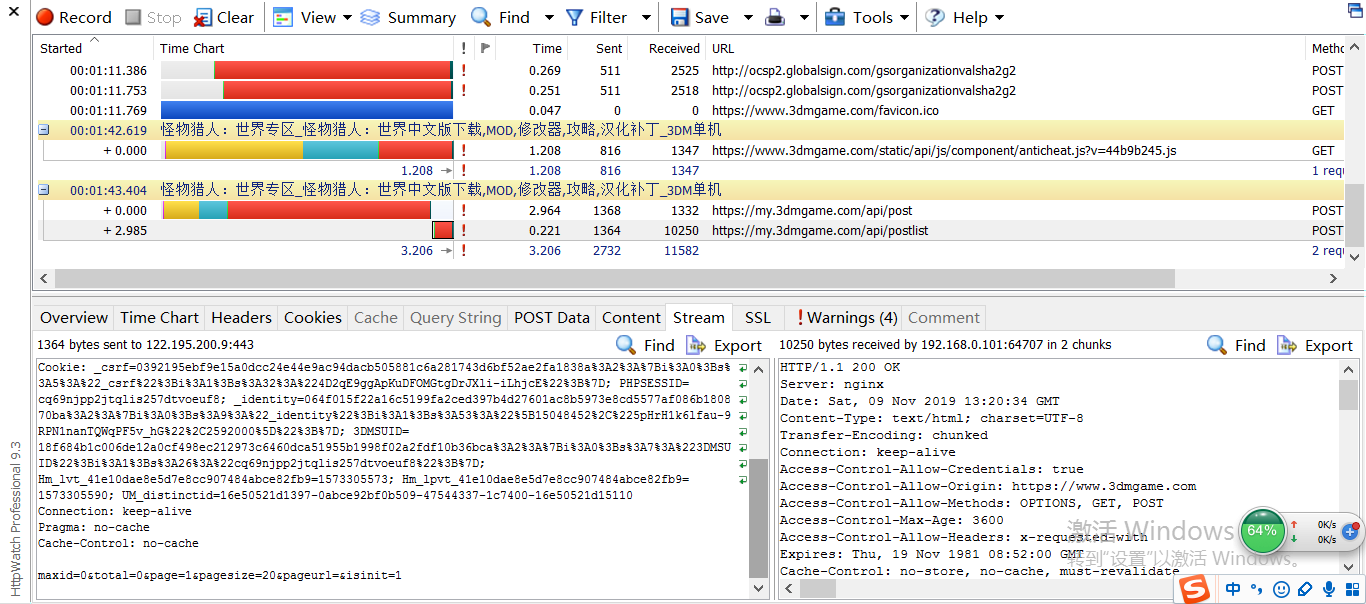Export the received response stream

pos(1314,345)
